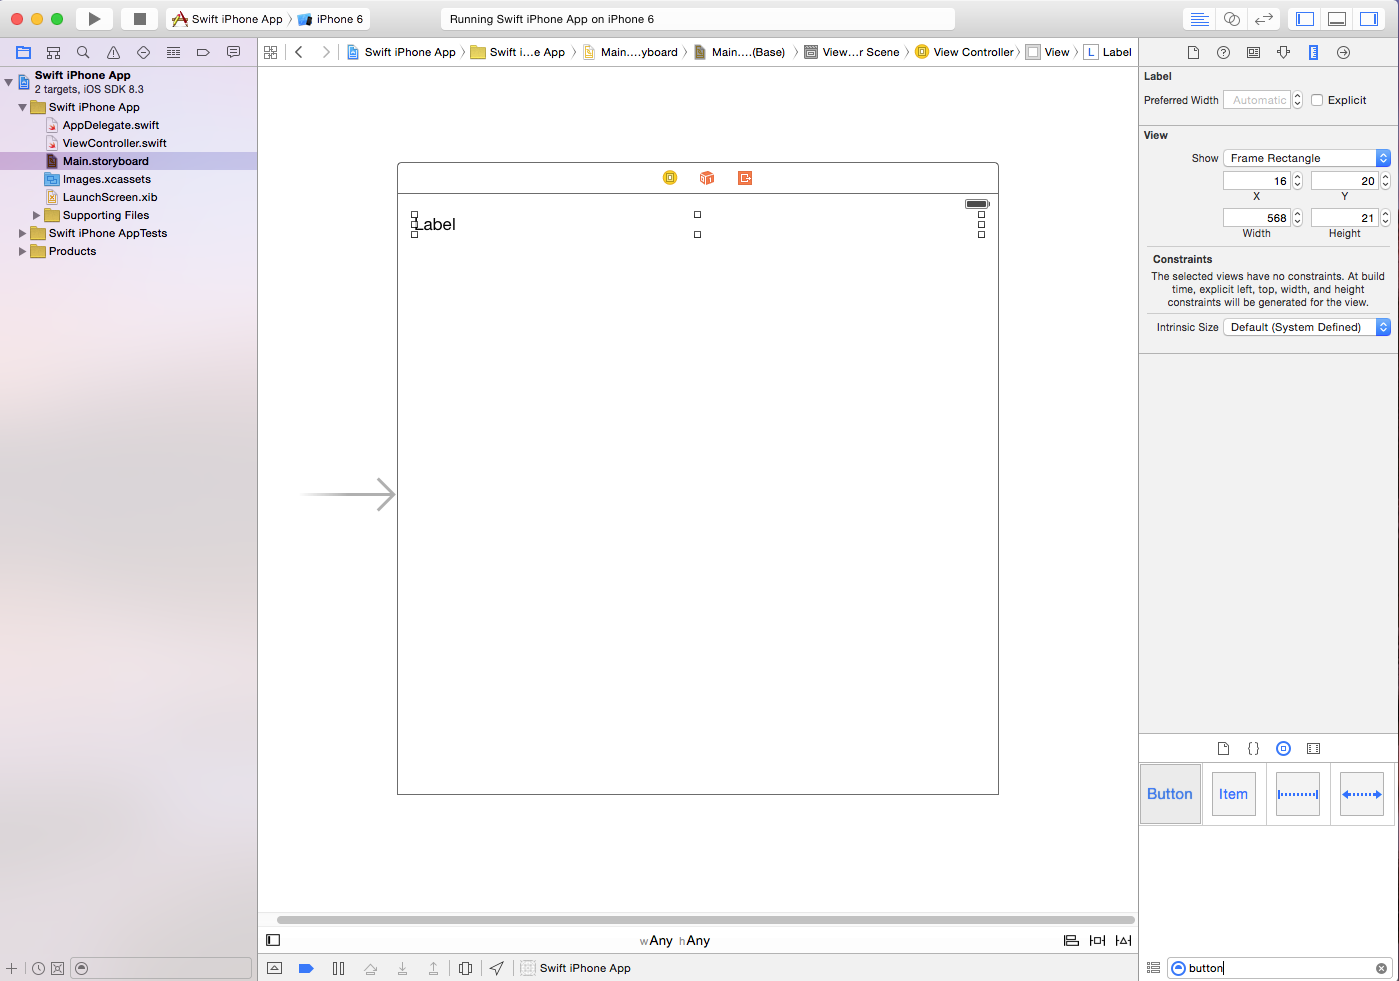Image resolution: width=1399 pixels, height=981 pixels.
Task: Click the X position field
Action: [x=1257, y=181]
